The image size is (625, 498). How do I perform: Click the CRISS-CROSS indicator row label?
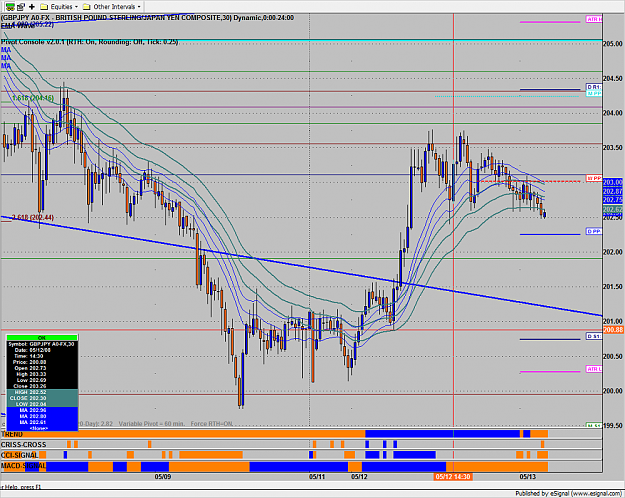(24, 445)
